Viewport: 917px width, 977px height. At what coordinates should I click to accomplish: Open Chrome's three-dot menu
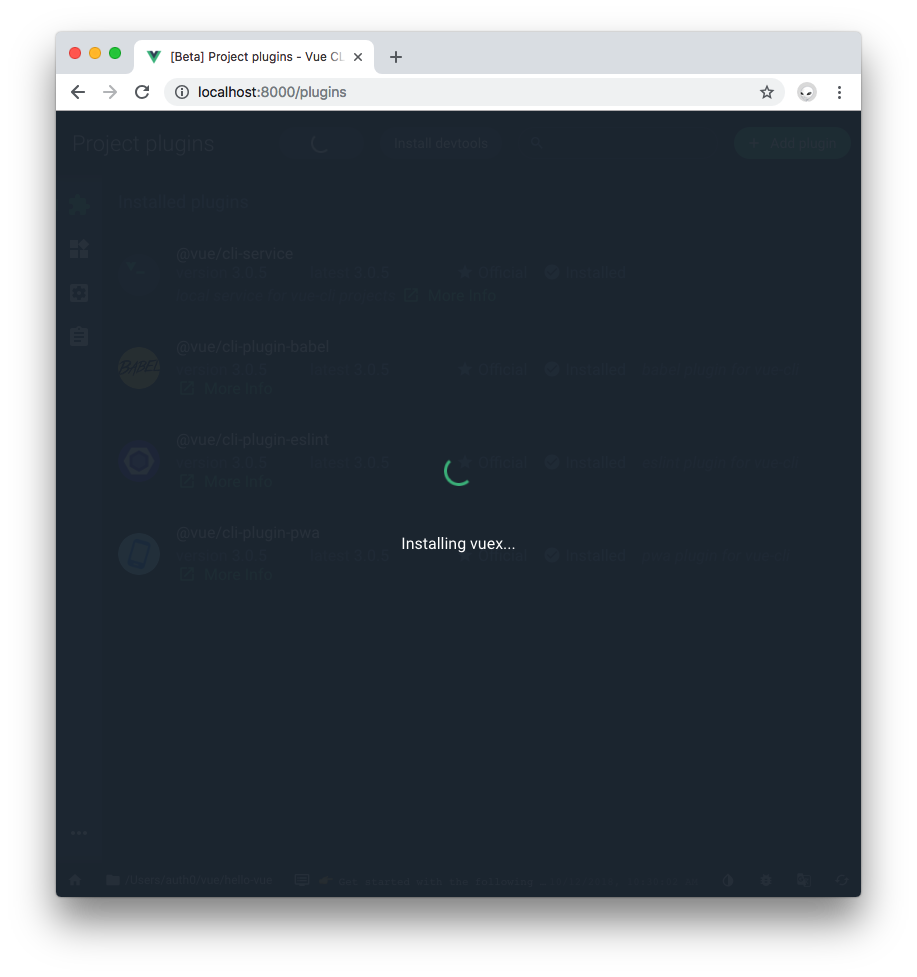tap(839, 92)
